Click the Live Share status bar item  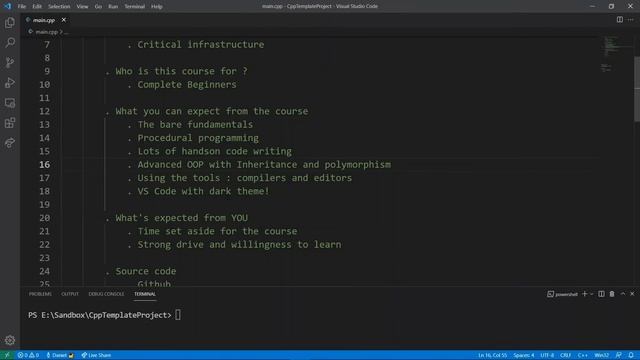(96, 355)
